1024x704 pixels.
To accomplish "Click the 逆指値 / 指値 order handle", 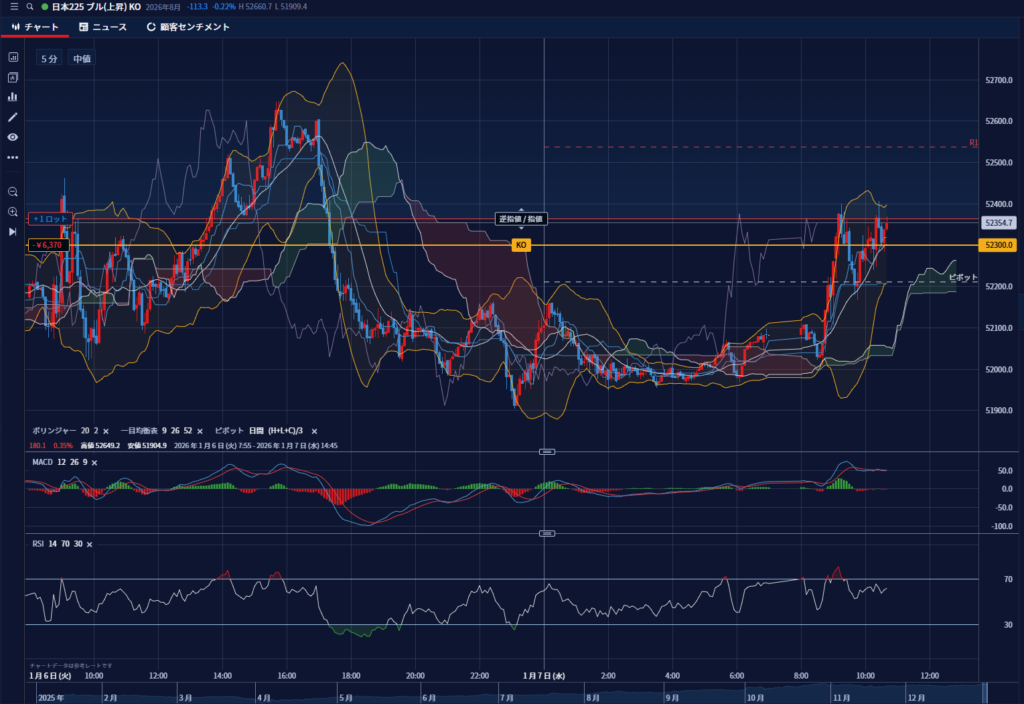I will [520, 218].
